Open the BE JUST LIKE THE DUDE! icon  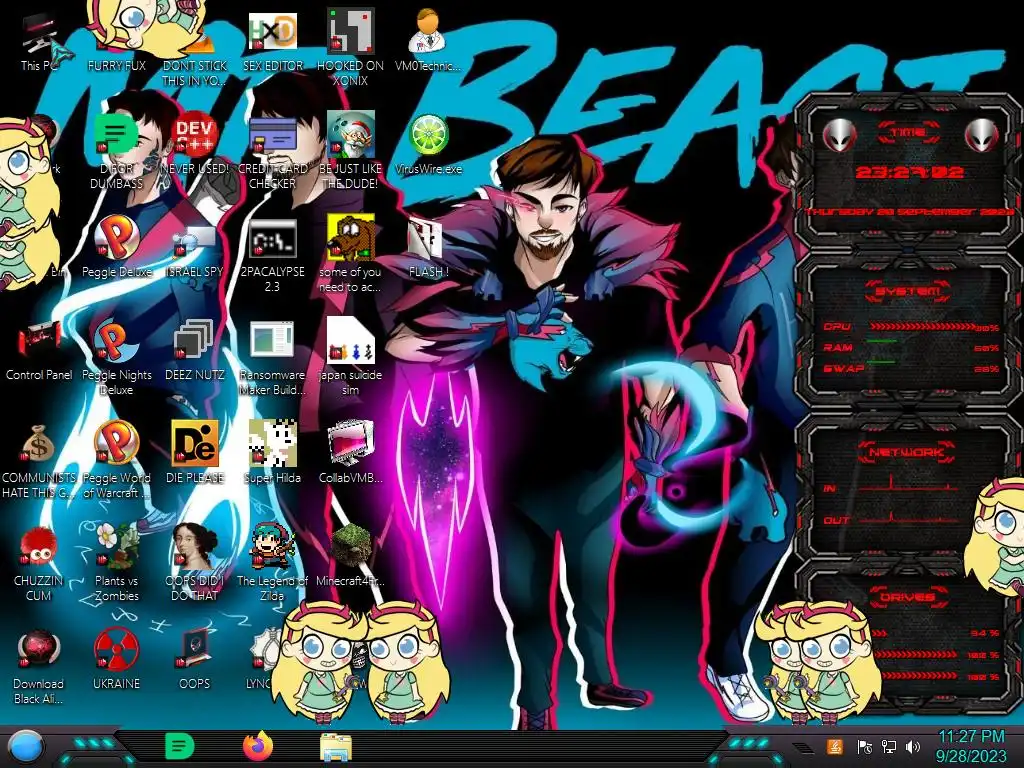tap(350, 150)
